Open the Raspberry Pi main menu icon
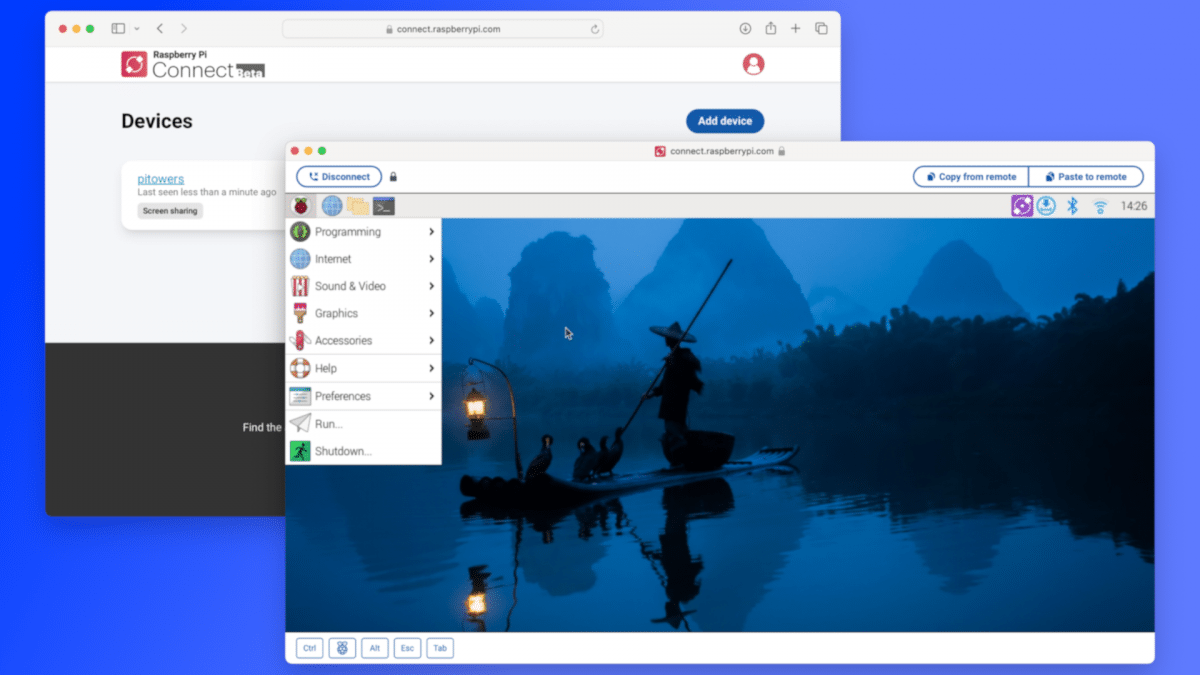Screen dimensions: 1200x675 point(300,206)
